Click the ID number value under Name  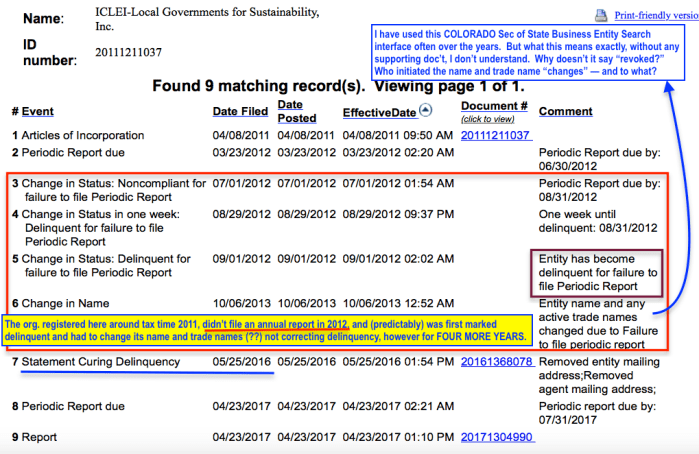(x=129, y=52)
